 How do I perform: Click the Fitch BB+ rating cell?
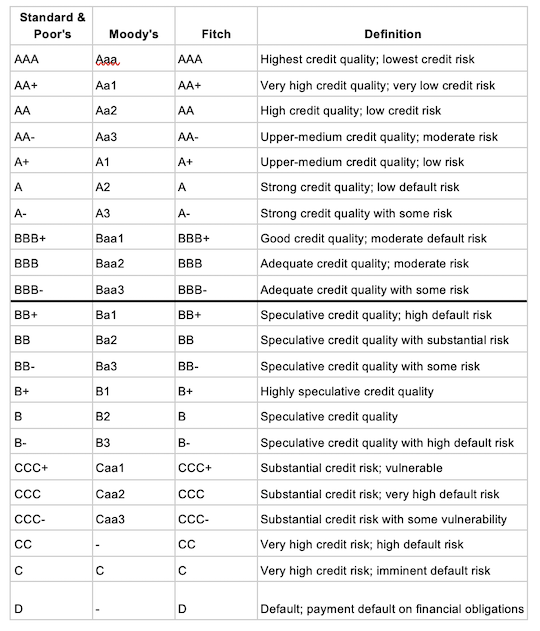(216, 314)
